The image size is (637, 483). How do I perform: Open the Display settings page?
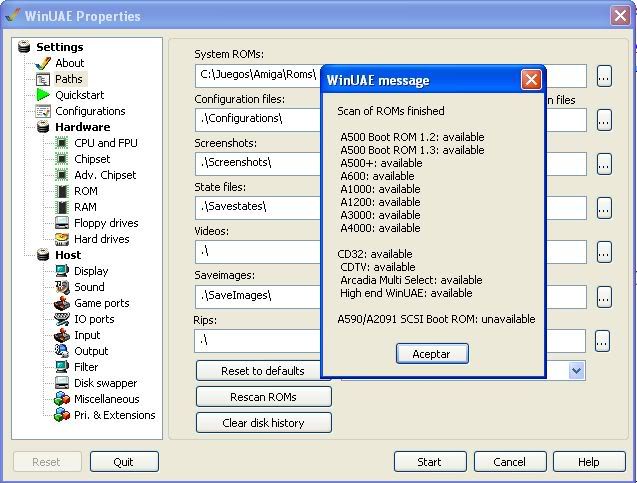click(91, 271)
